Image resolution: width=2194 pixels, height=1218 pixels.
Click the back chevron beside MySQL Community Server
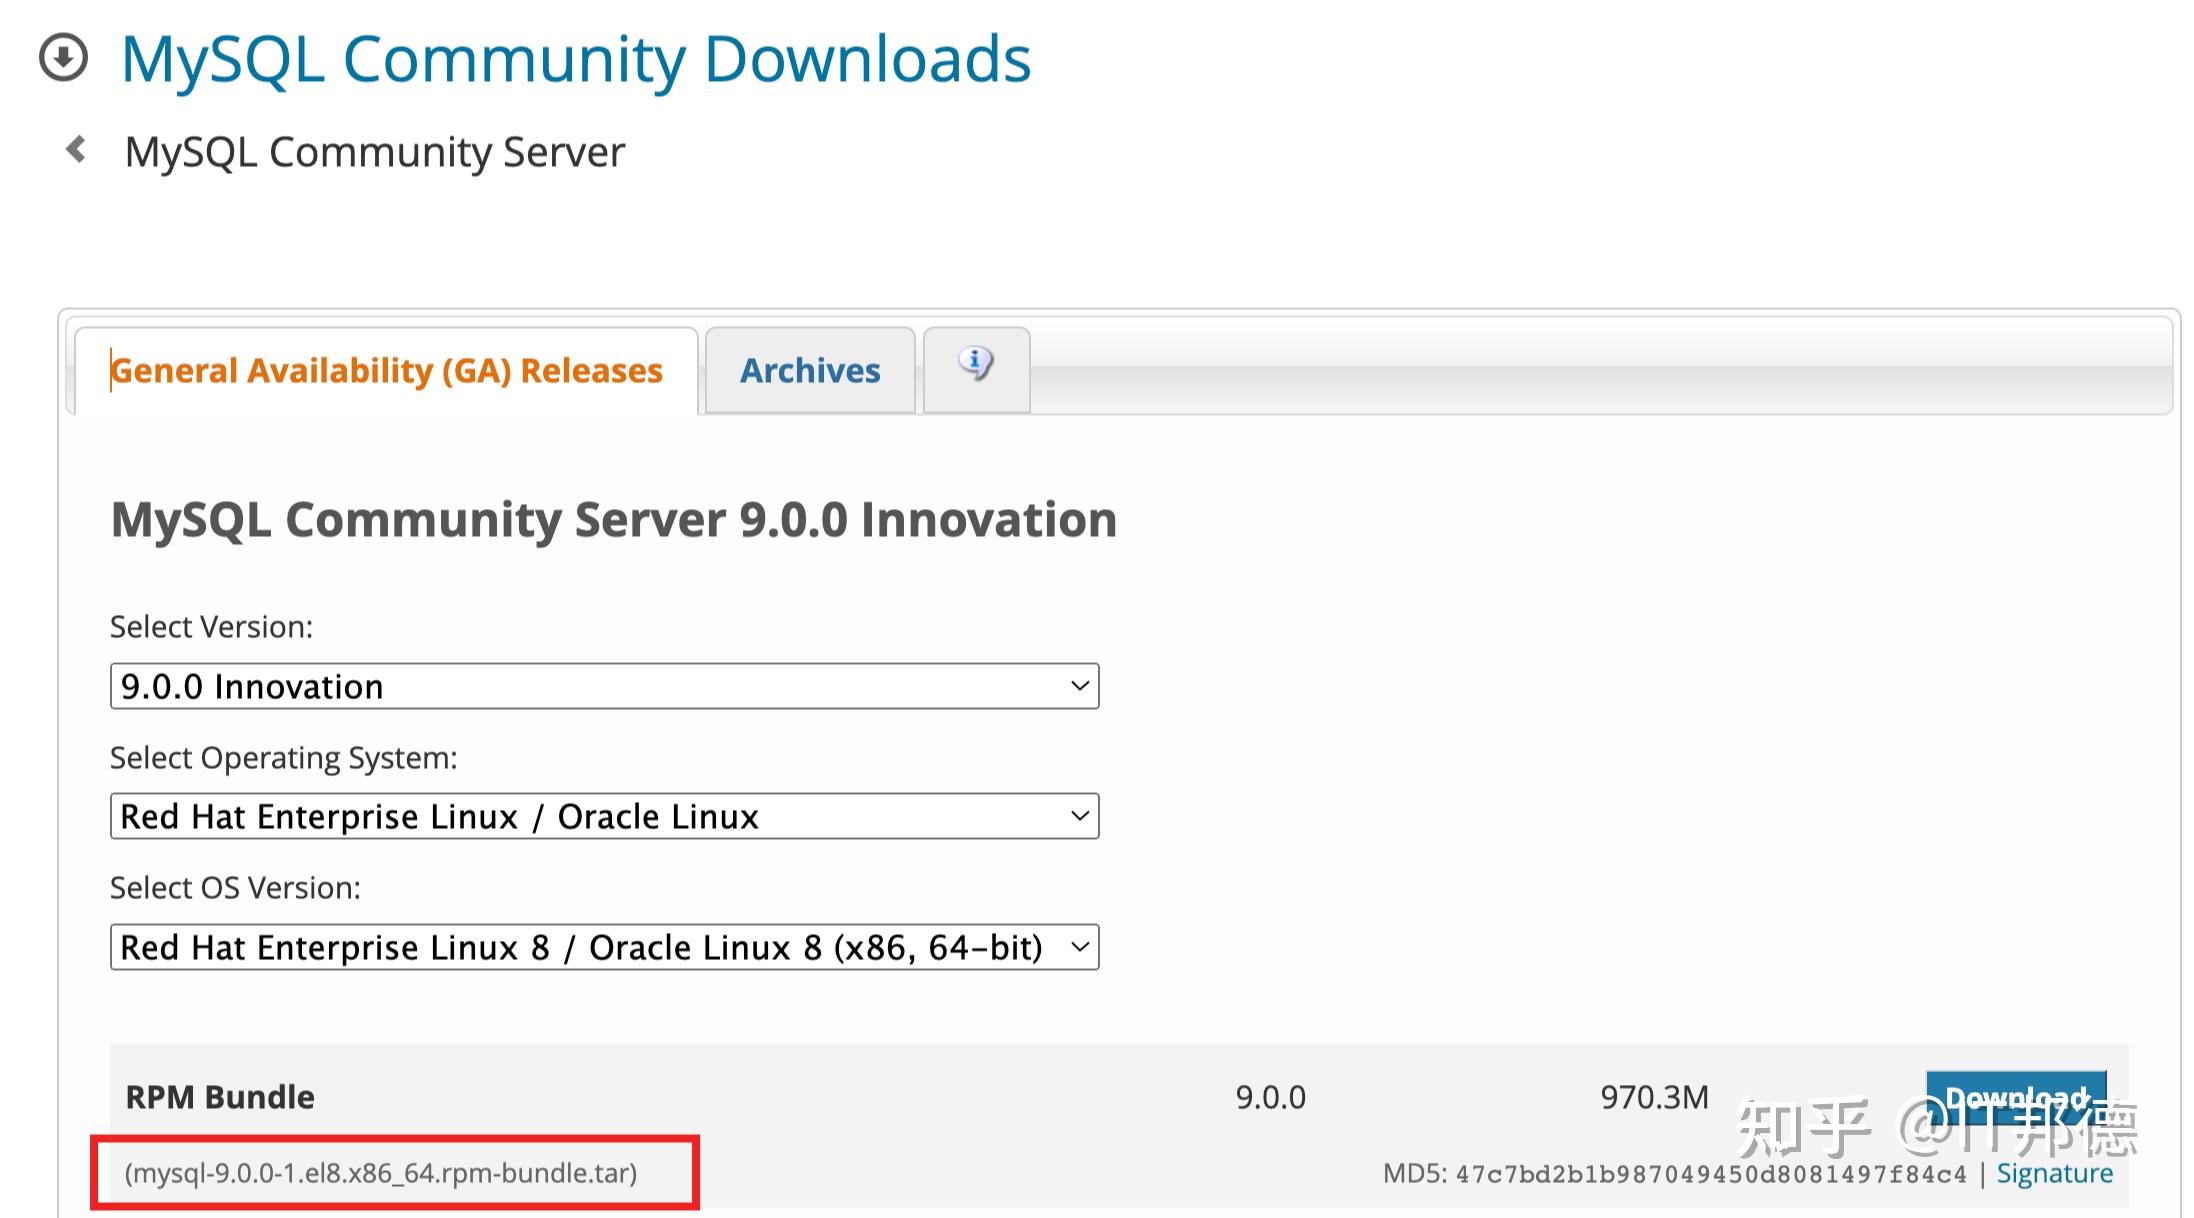click(75, 150)
